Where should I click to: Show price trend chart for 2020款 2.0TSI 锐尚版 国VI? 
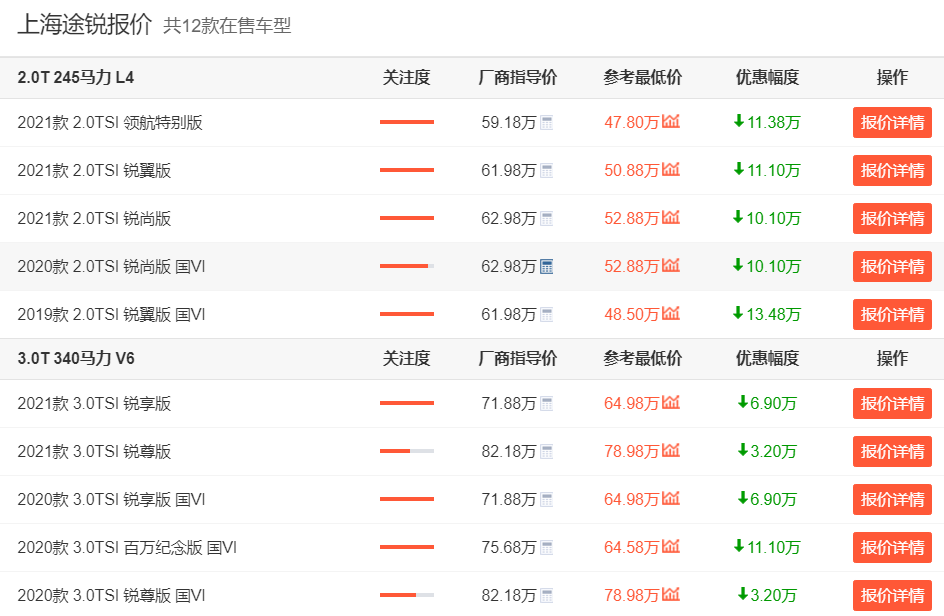pyautogui.click(x=671, y=266)
